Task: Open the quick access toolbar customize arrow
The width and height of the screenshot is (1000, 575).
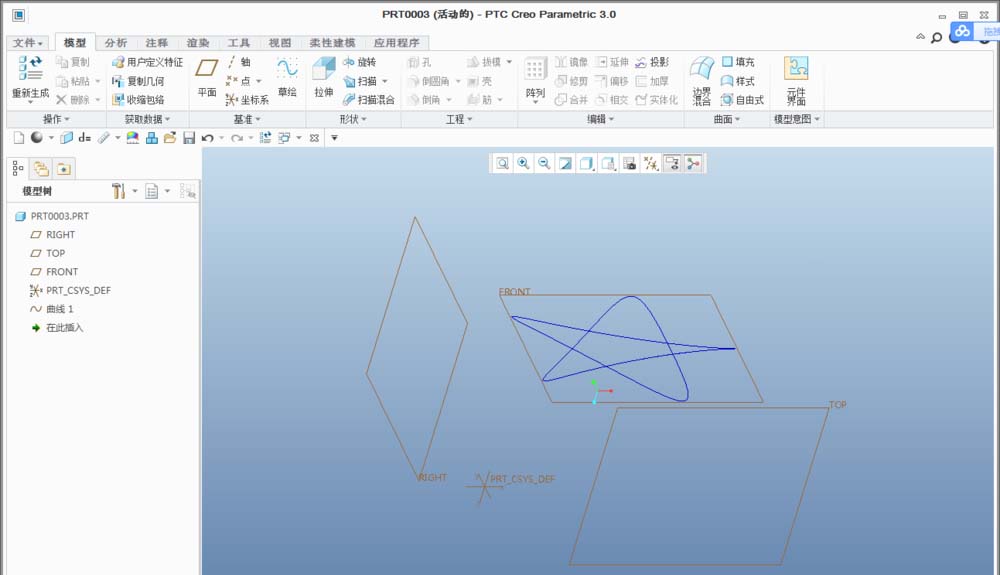Action: click(334, 138)
